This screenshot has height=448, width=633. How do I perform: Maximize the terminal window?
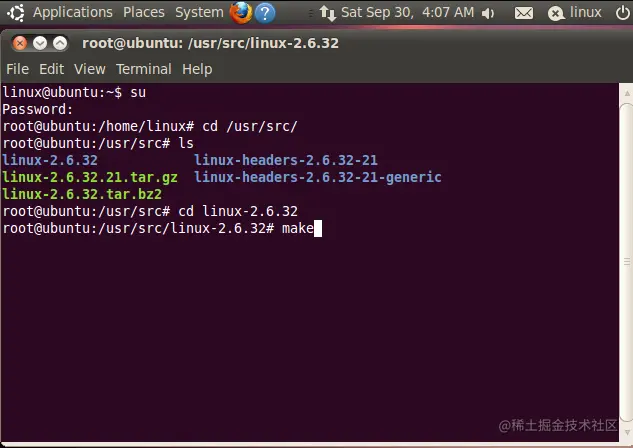click(60, 43)
